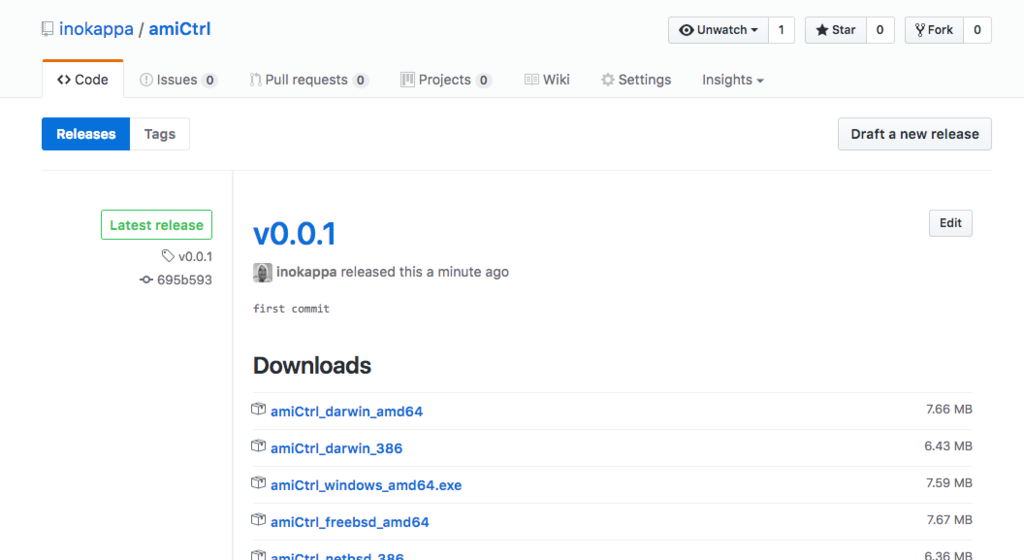Switch to the Code tab
Screen dimensions: 1024x560
(83, 80)
